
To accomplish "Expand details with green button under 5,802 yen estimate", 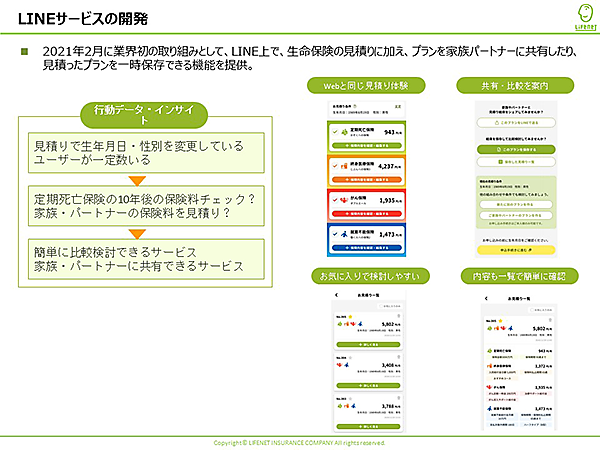I will click(x=368, y=344).
